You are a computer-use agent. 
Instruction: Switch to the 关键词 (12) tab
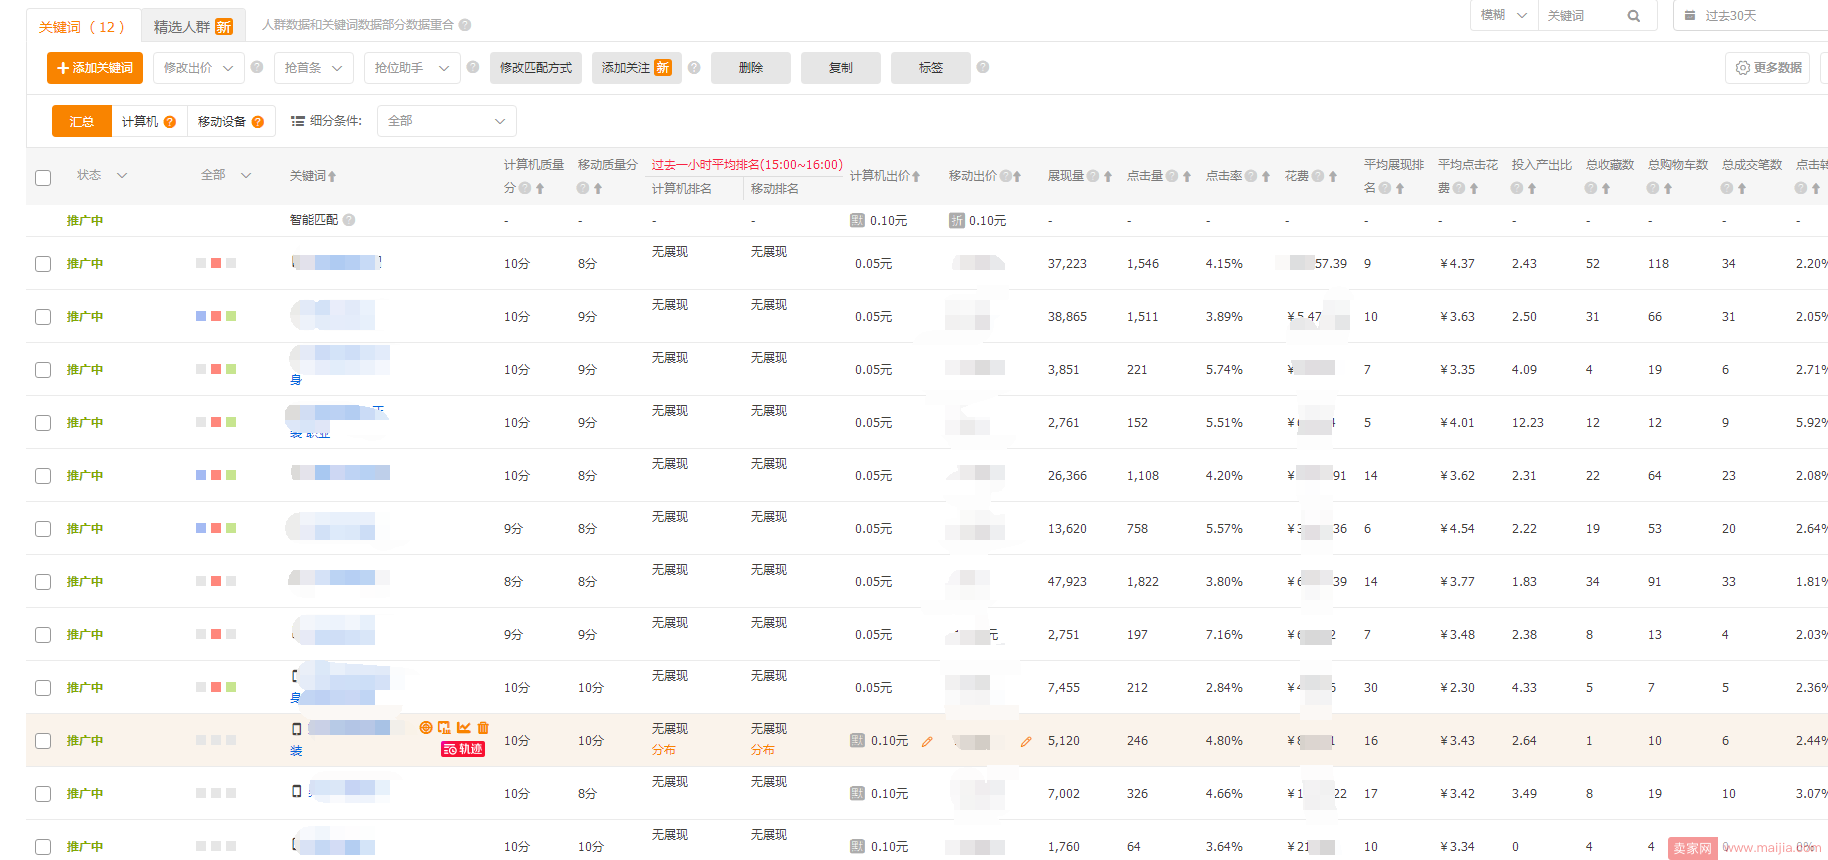tap(82, 27)
